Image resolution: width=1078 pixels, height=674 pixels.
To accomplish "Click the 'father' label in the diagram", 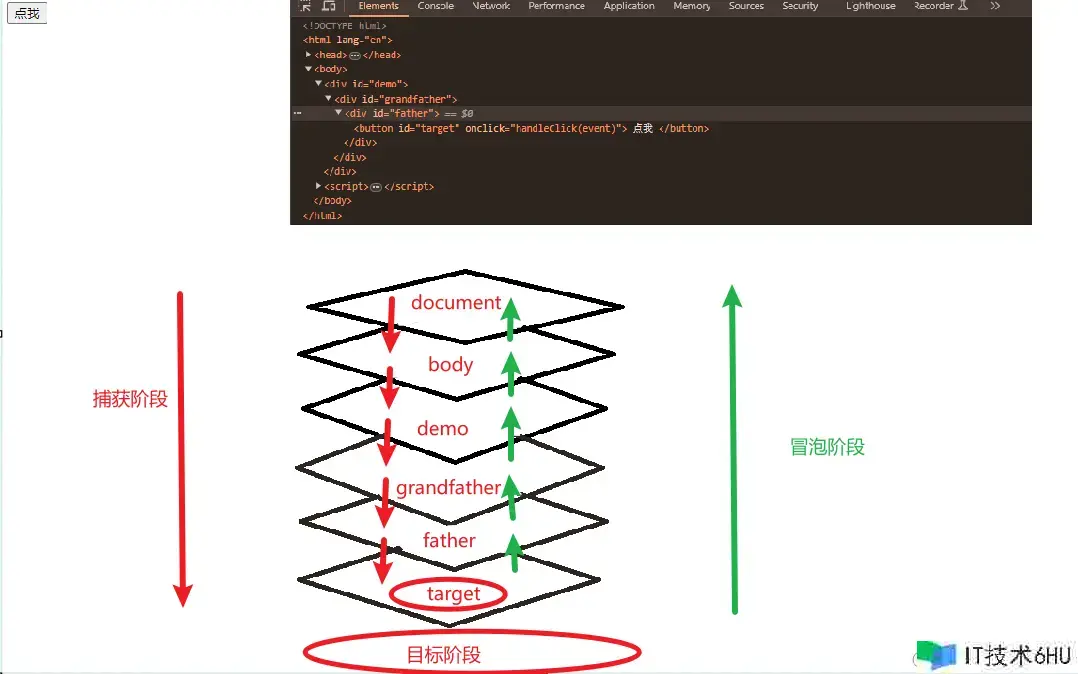I will [x=449, y=541].
